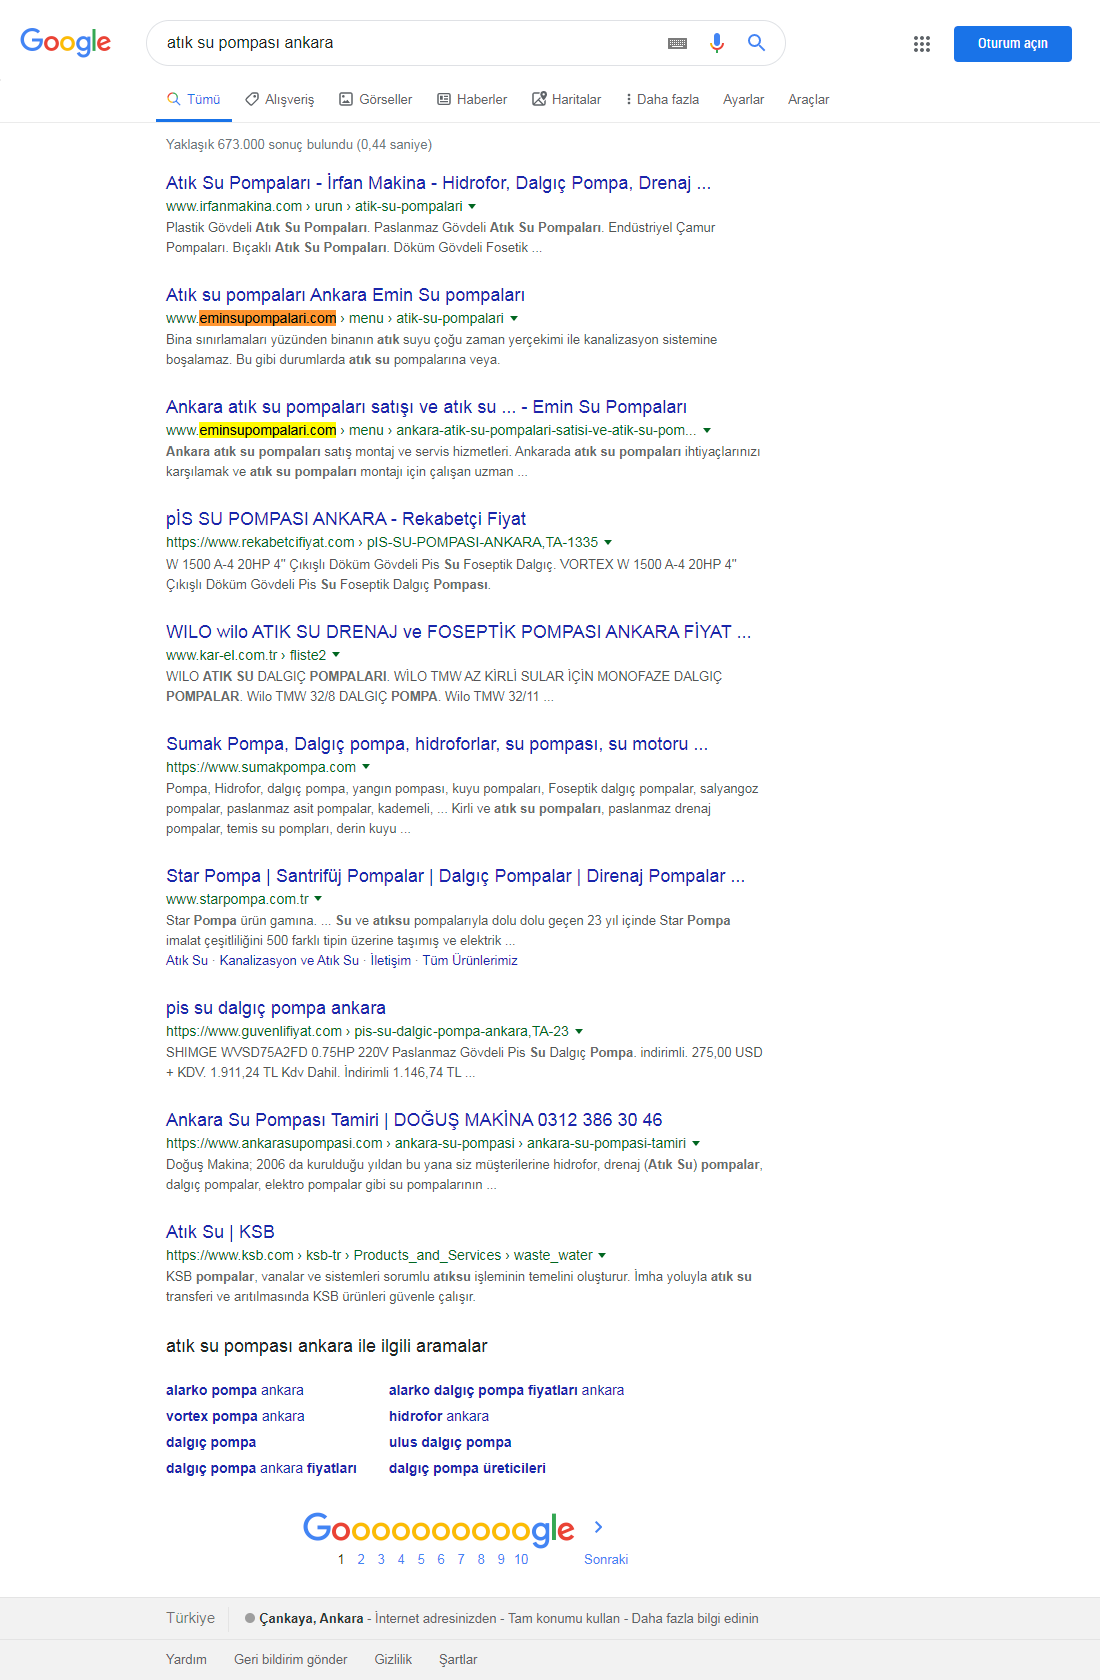Open the Gizlilik footer link
The height and width of the screenshot is (1680, 1100).
pos(393,1659)
